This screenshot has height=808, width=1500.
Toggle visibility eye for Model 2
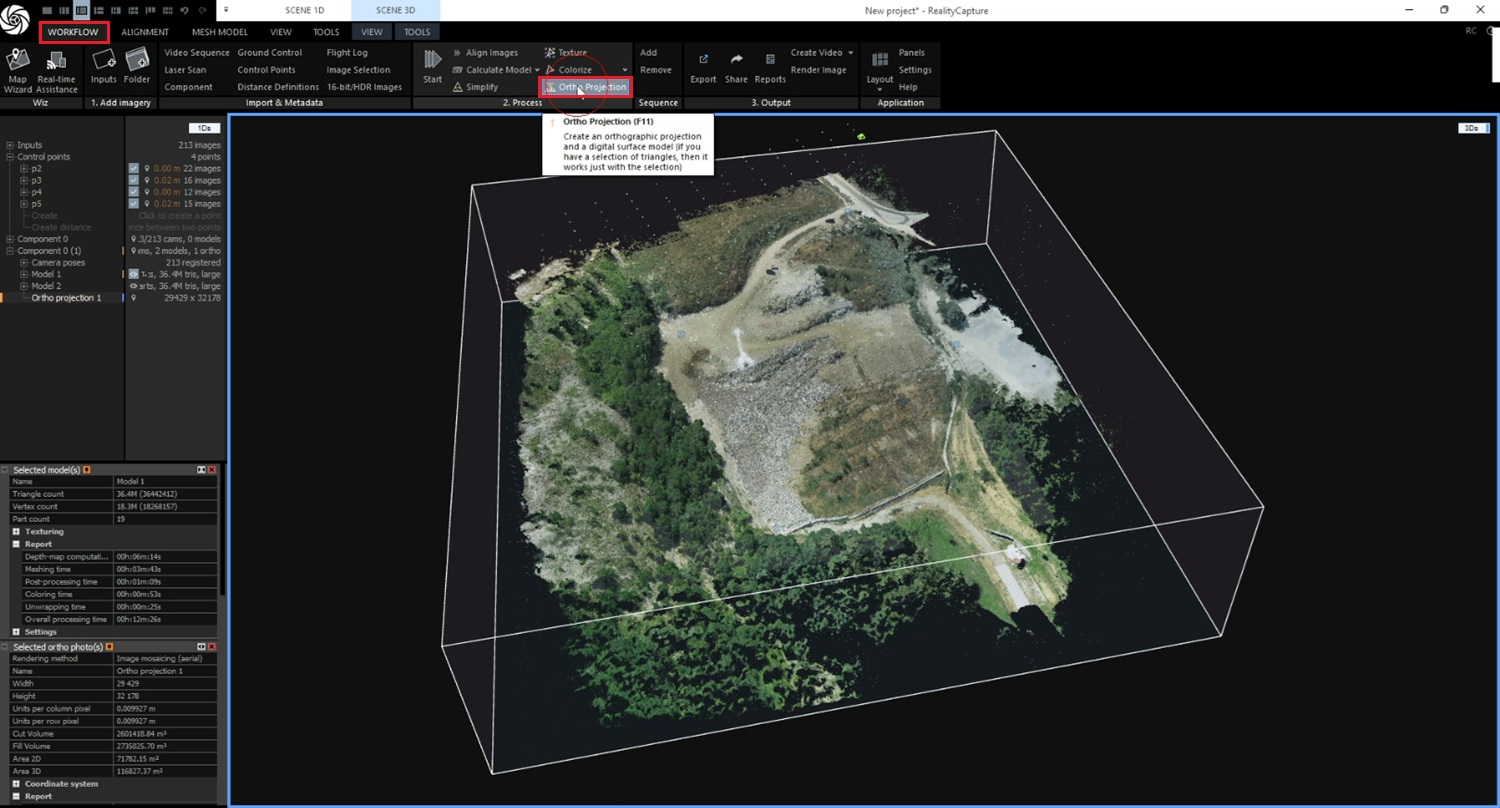pos(134,286)
